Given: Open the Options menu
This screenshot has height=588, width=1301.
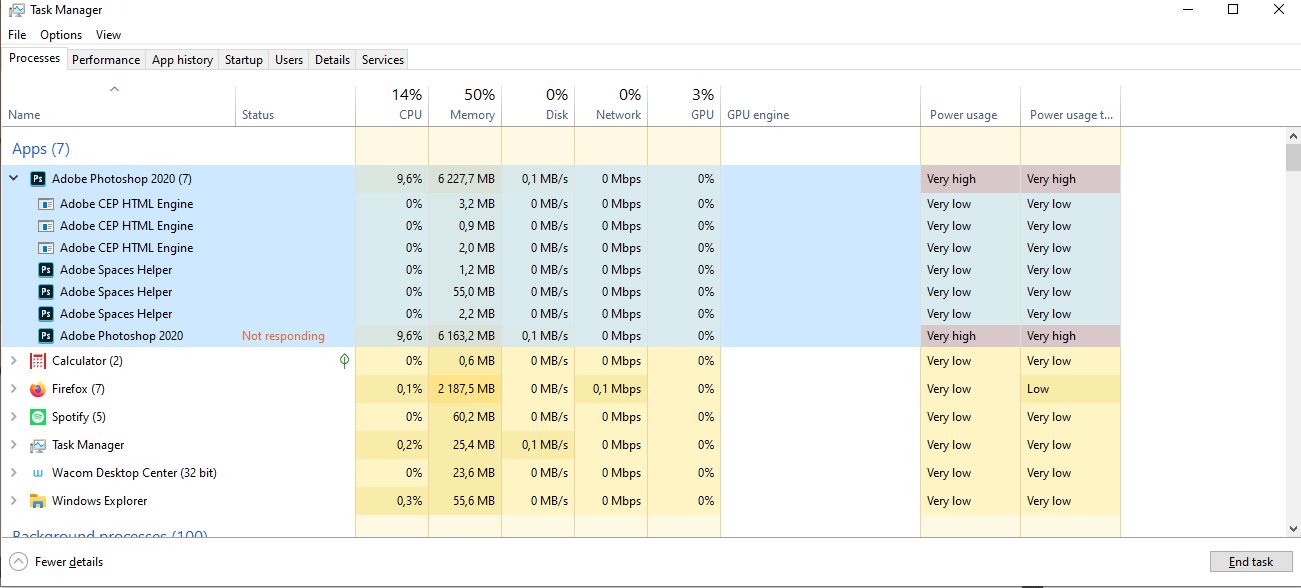Looking at the screenshot, I should click(61, 35).
